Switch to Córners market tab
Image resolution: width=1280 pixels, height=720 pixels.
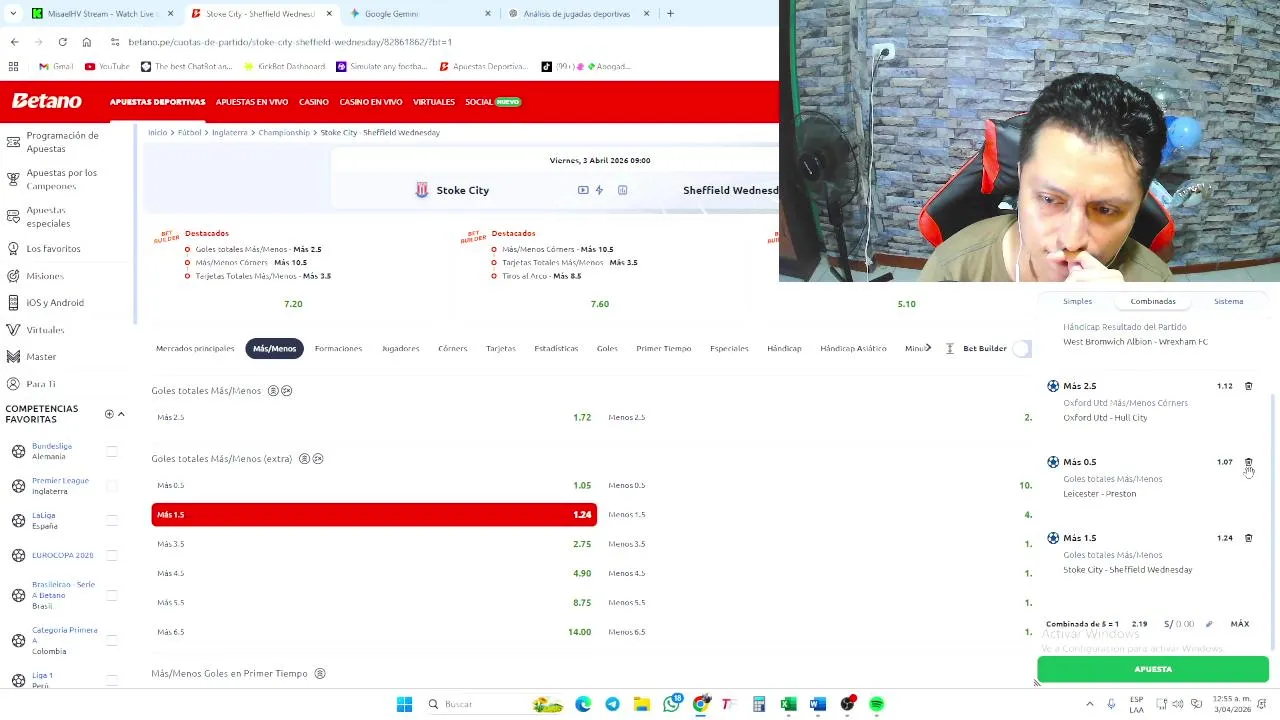pos(452,348)
